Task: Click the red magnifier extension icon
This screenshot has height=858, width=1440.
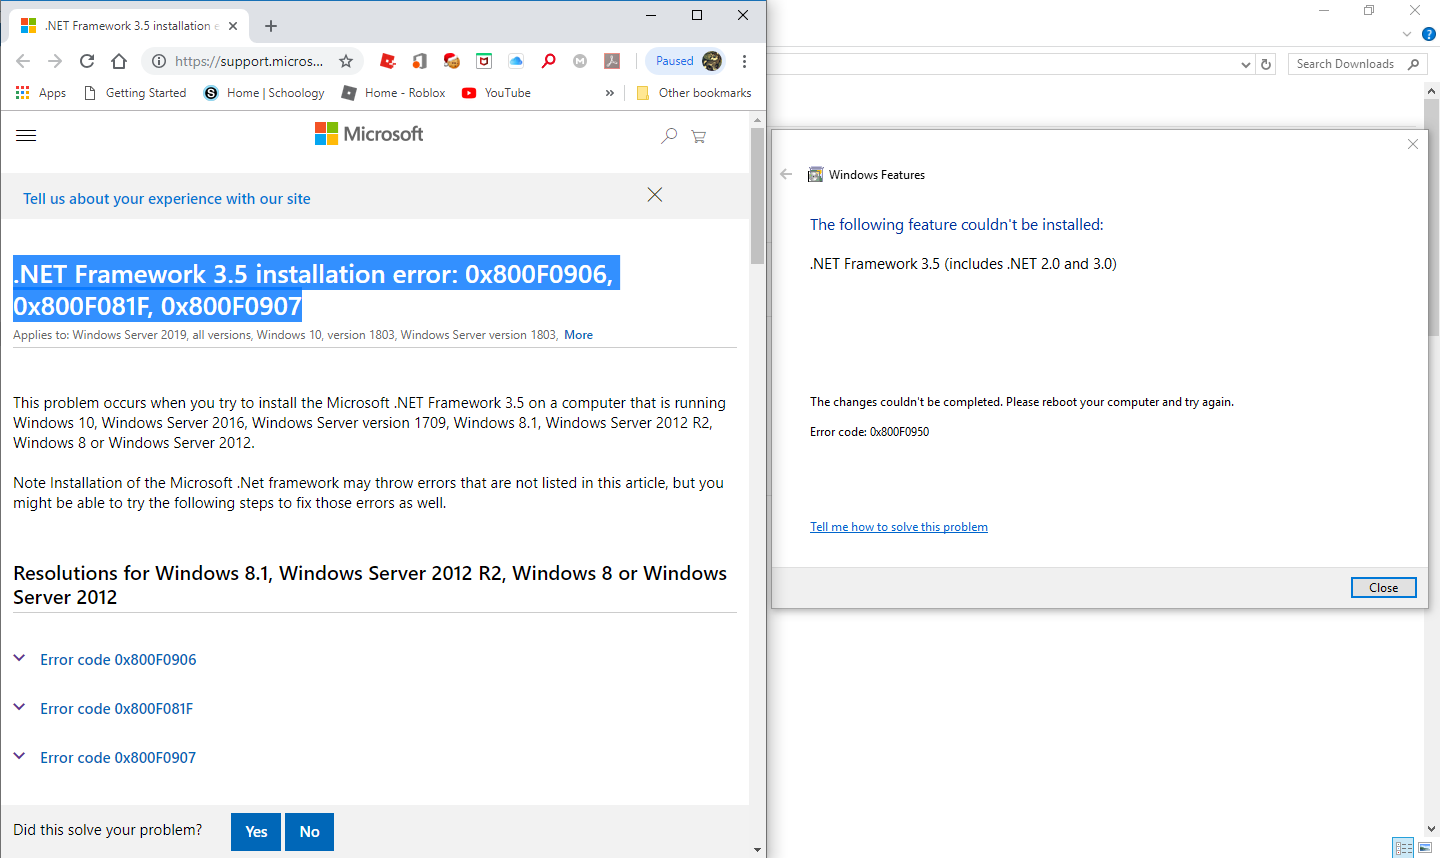Action: (548, 61)
